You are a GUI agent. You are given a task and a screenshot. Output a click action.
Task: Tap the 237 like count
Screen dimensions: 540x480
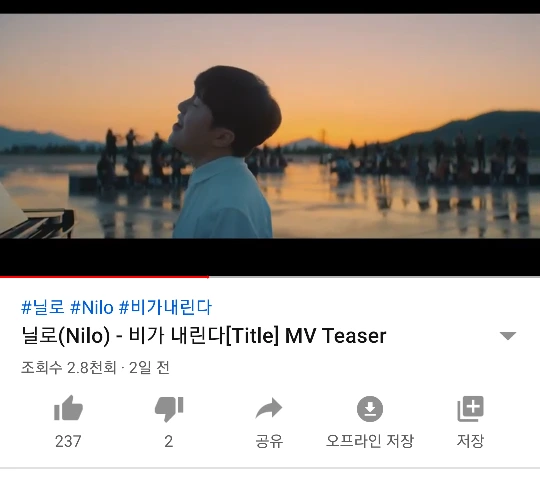click(68, 441)
